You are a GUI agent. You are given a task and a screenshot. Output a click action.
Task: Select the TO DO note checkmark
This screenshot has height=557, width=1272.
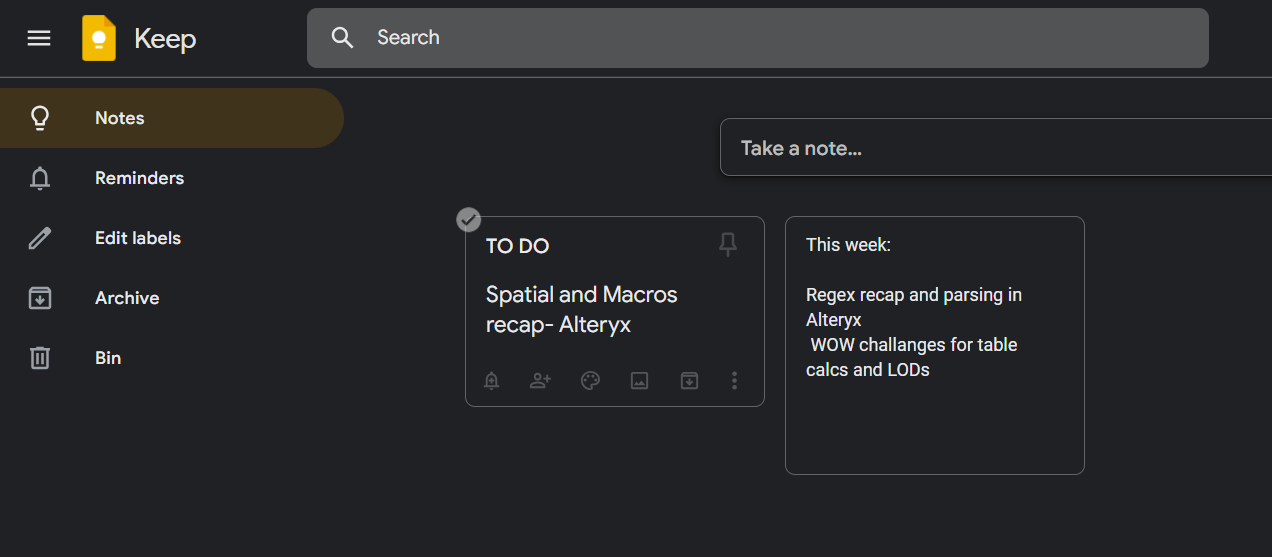click(x=468, y=220)
